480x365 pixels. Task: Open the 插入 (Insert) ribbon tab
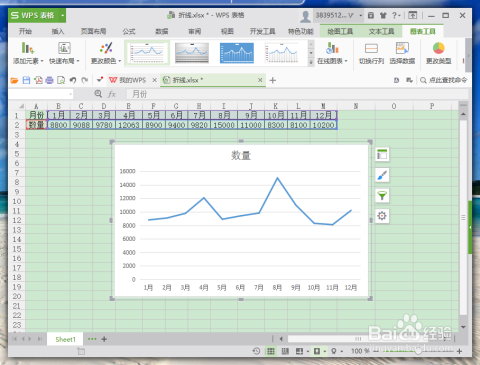(58, 31)
